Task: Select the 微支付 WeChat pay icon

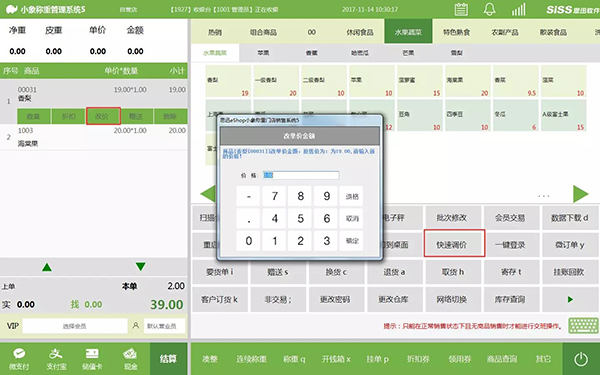Action: coord(19,354)
